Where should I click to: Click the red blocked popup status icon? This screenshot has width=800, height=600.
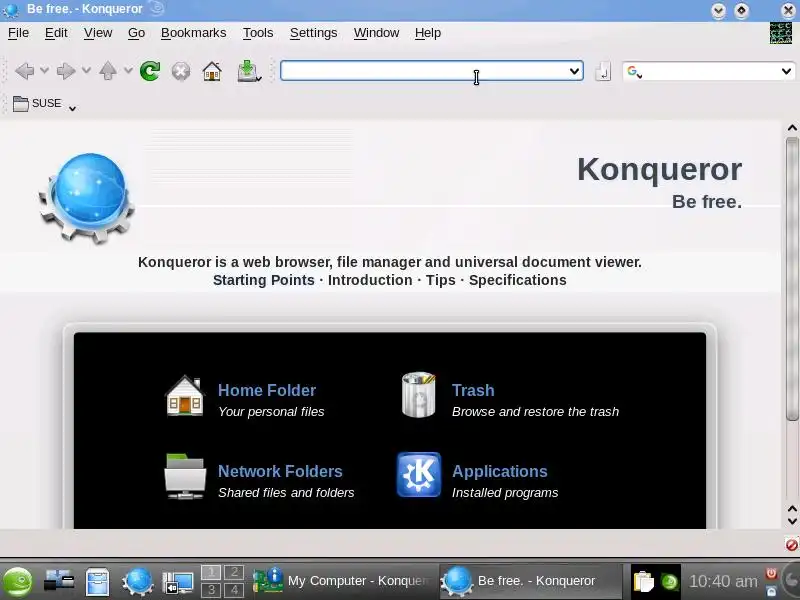pos(791,544)
